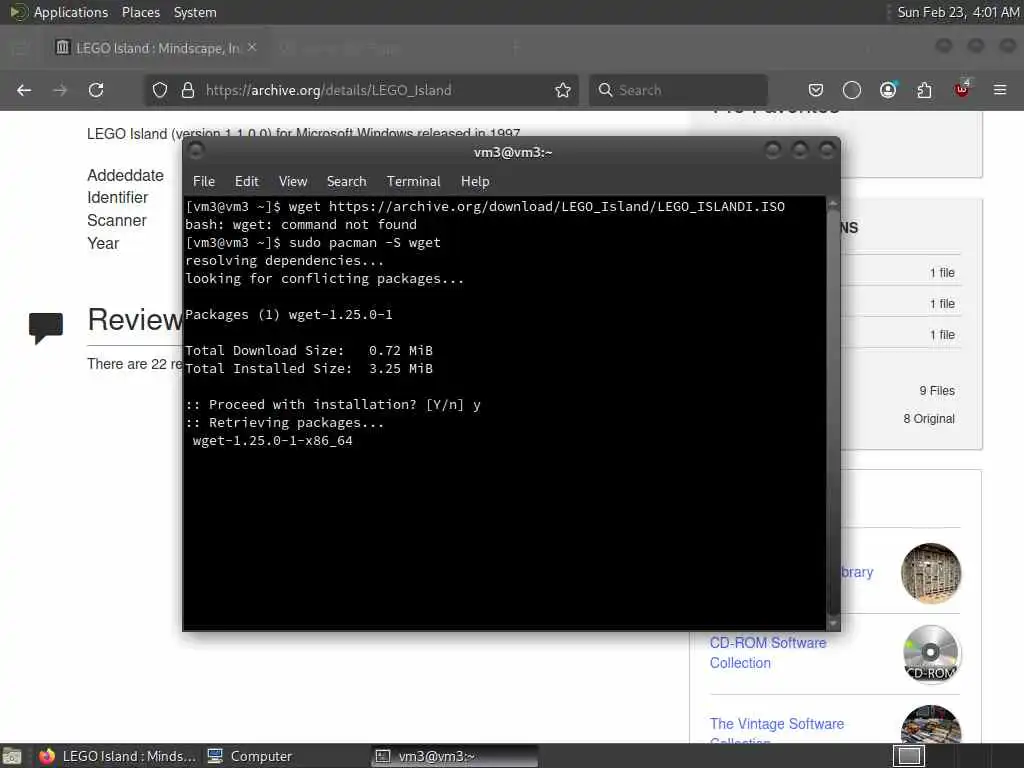The image size is (1024, 768).
Task: Open the System menu in top panel
Action: (195, 12)
